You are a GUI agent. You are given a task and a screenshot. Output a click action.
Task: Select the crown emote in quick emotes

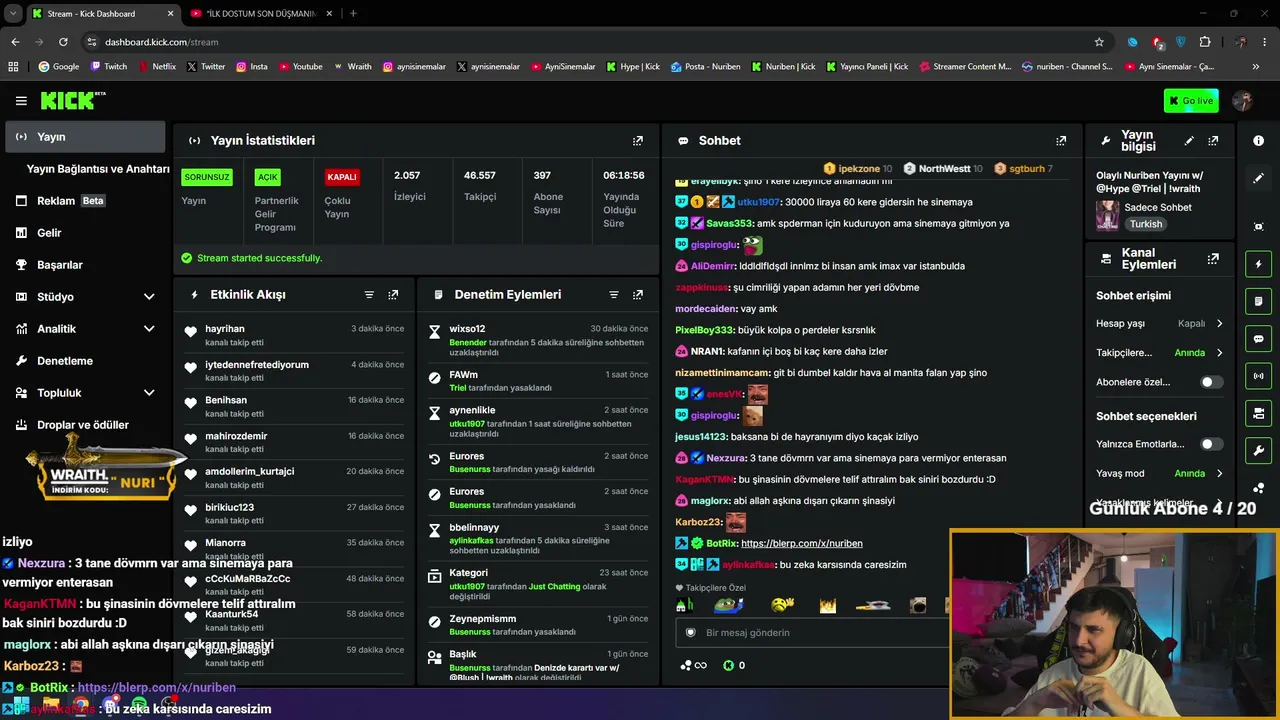(x=827, y=605)
